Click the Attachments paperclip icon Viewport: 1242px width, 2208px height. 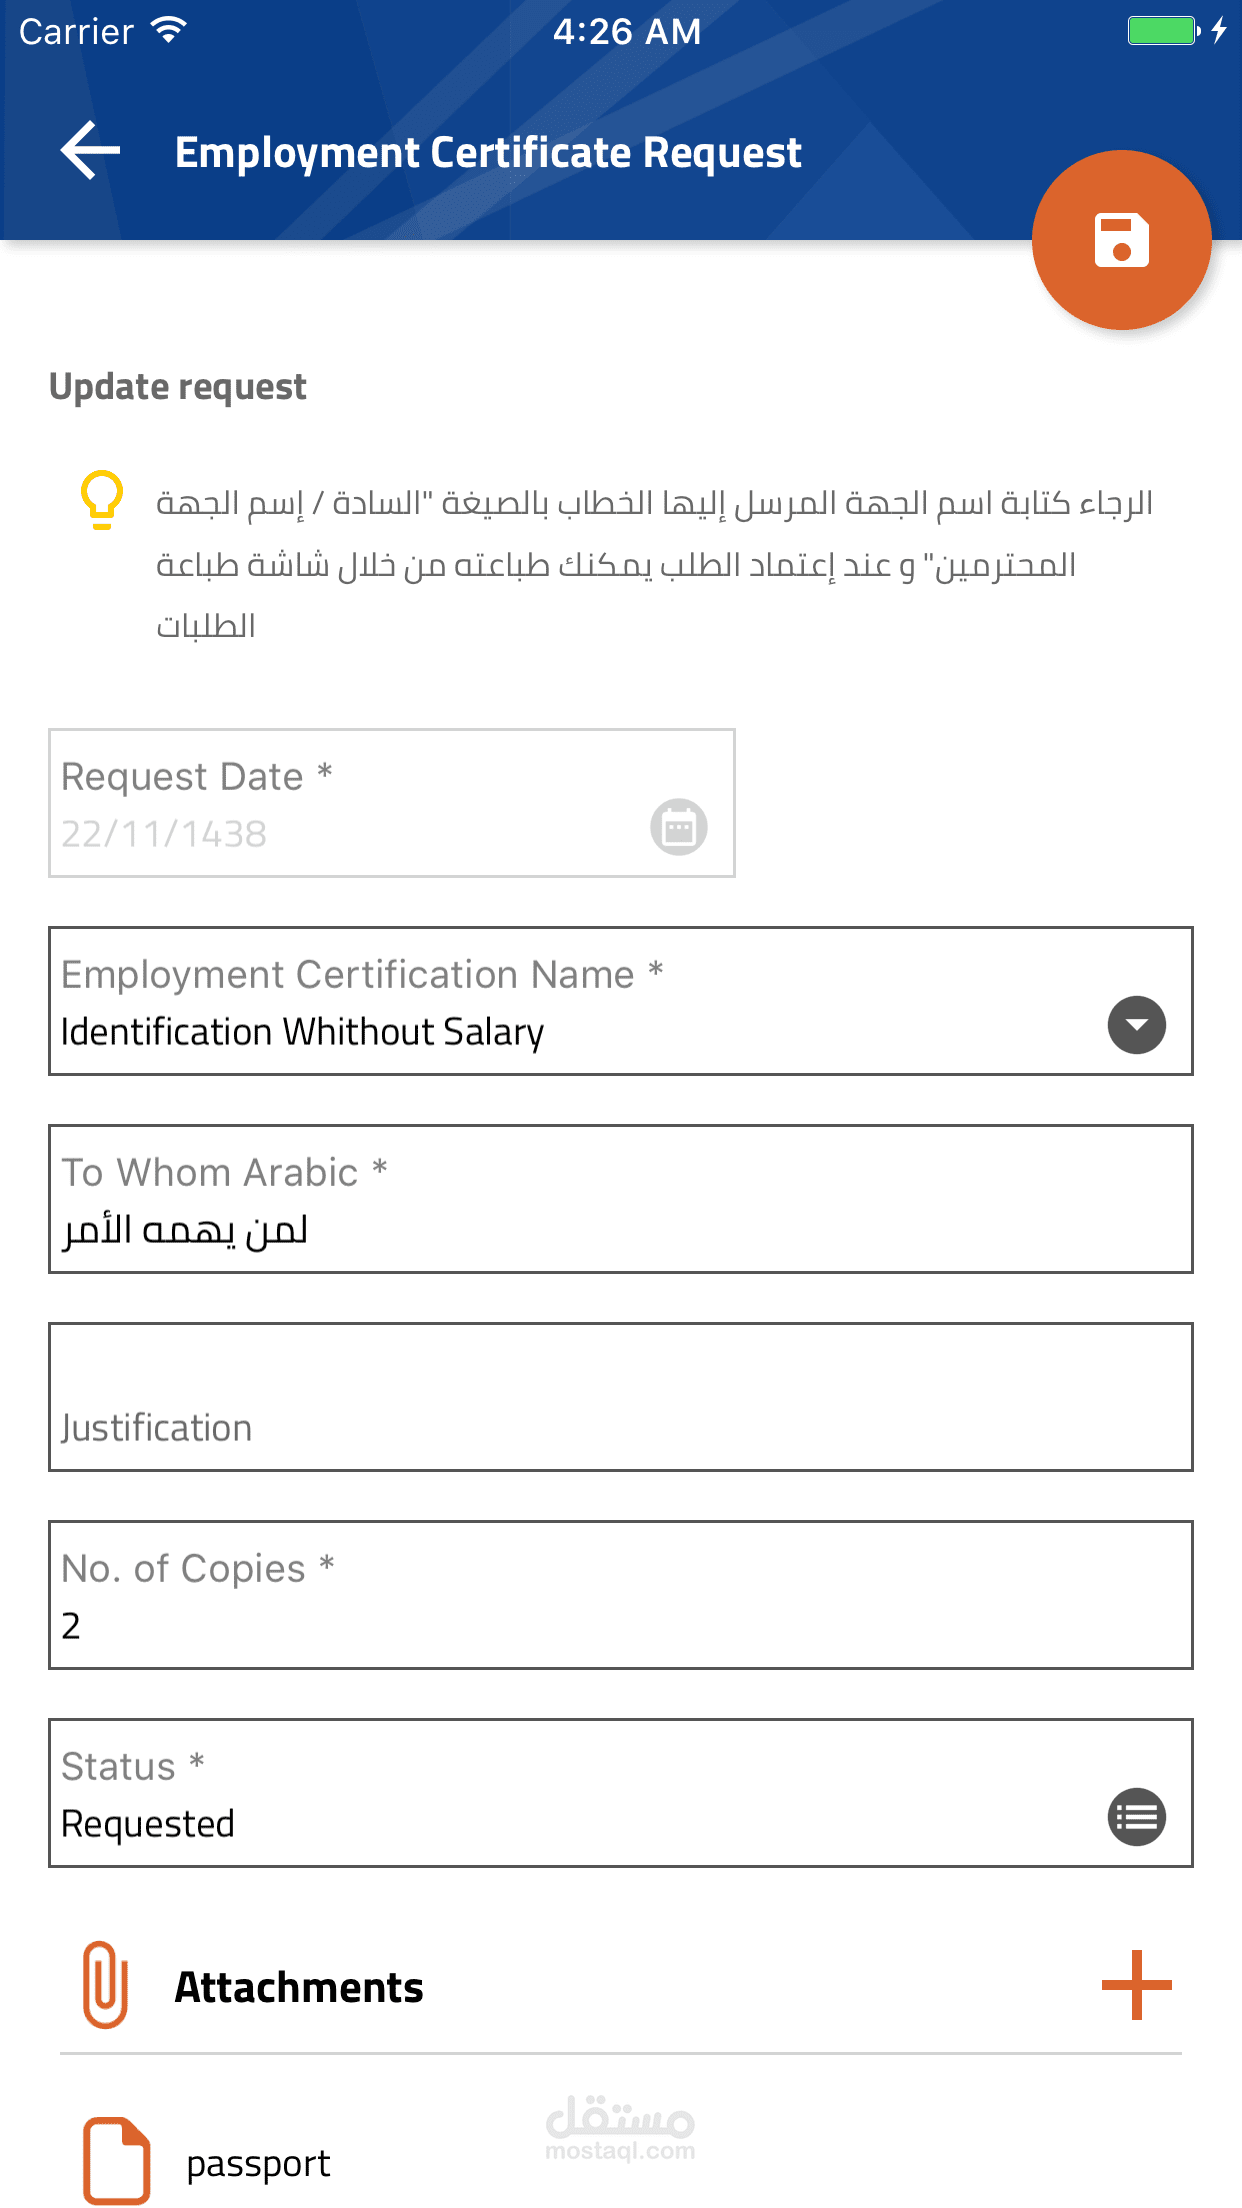tap(105, 1985)
